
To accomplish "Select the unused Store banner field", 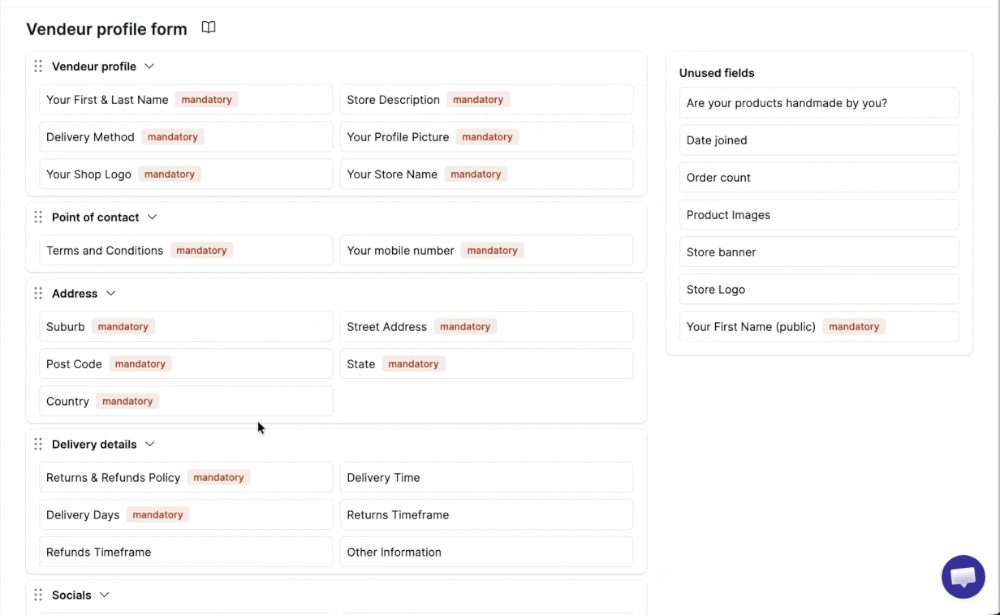I will (819, 253).
